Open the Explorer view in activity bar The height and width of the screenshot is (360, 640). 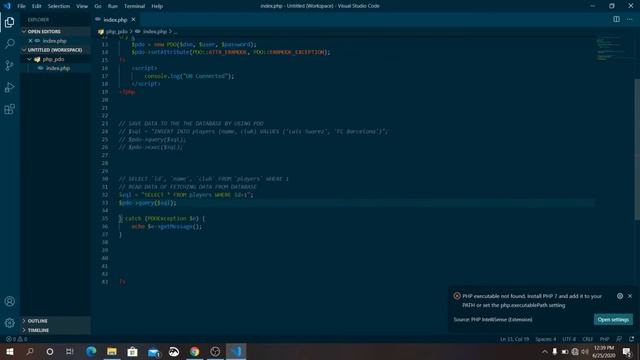point(9,22)
